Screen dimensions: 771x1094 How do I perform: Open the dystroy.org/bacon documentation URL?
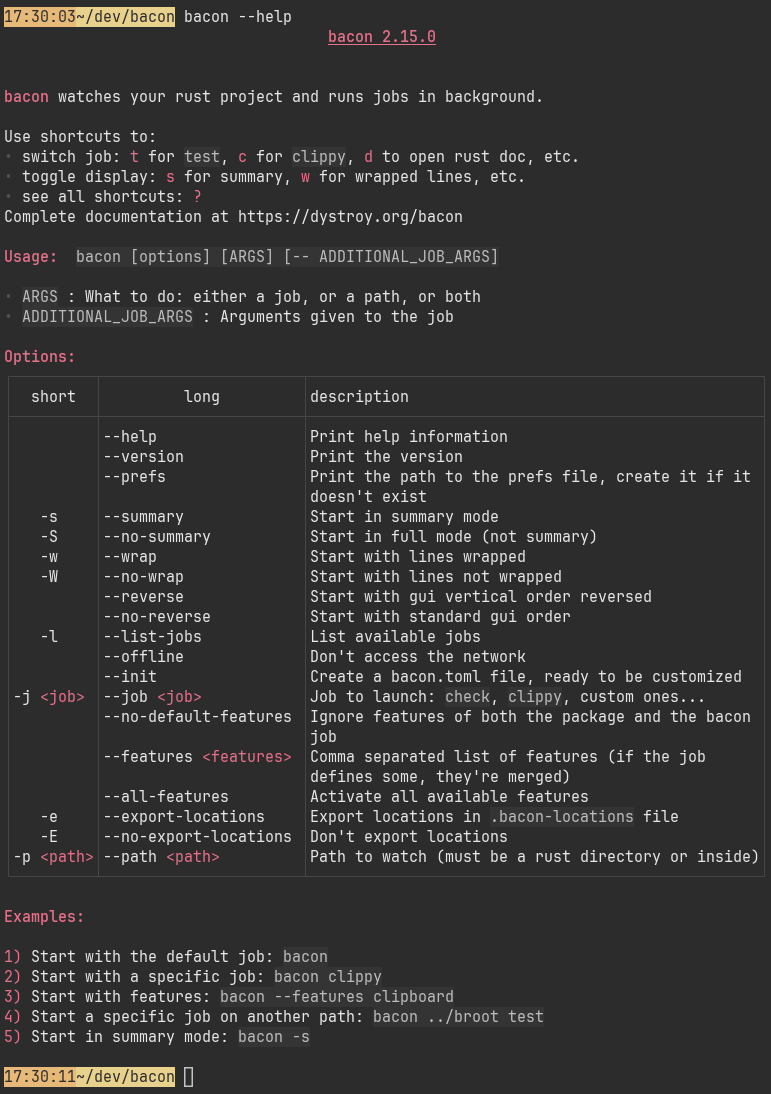click(x=350, y=217)
